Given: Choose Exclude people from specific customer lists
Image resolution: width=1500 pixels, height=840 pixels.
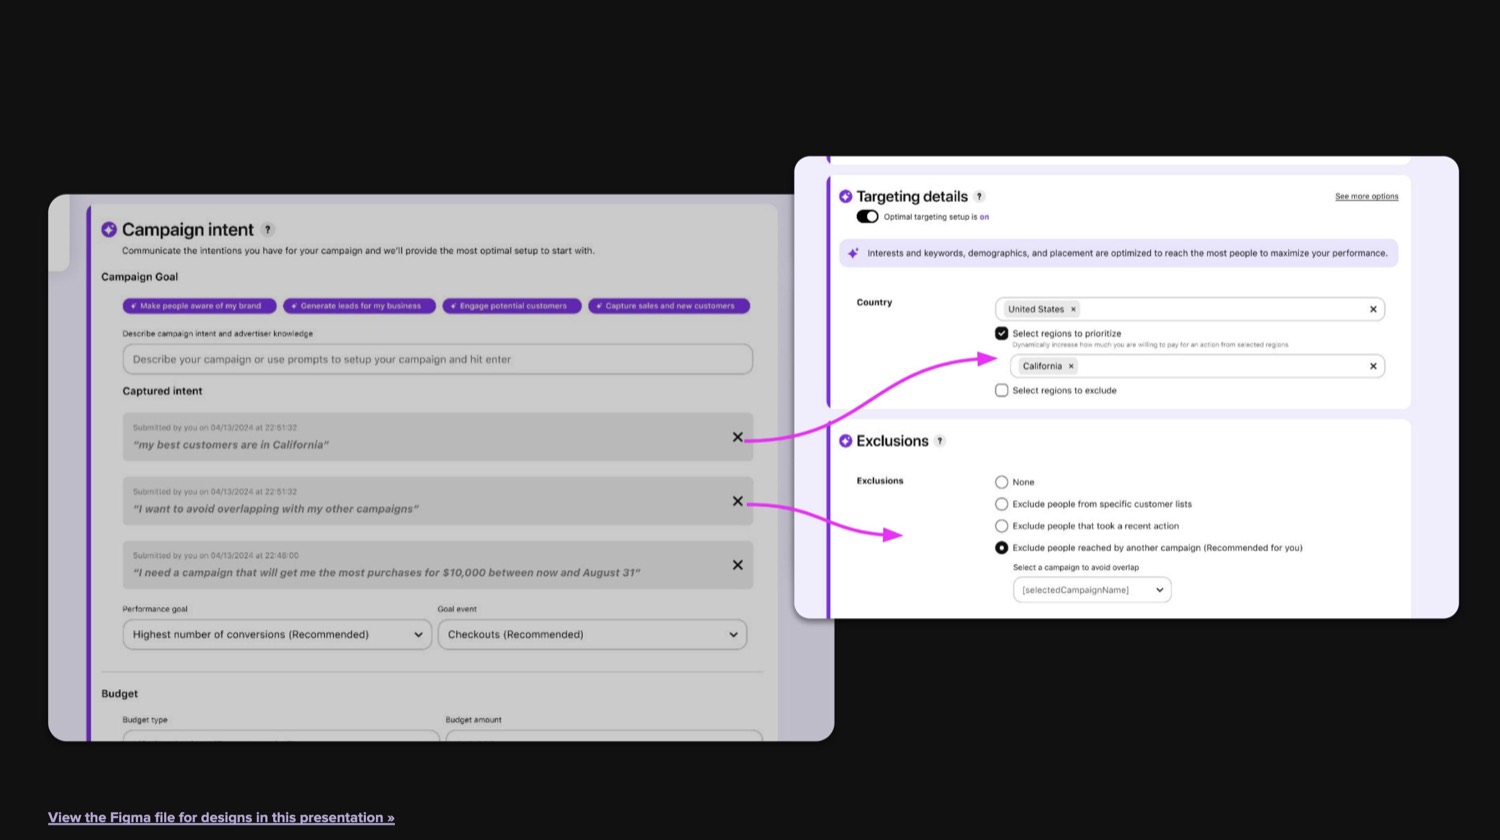Looking at the screenshot, I should [x=1001, y=504].
